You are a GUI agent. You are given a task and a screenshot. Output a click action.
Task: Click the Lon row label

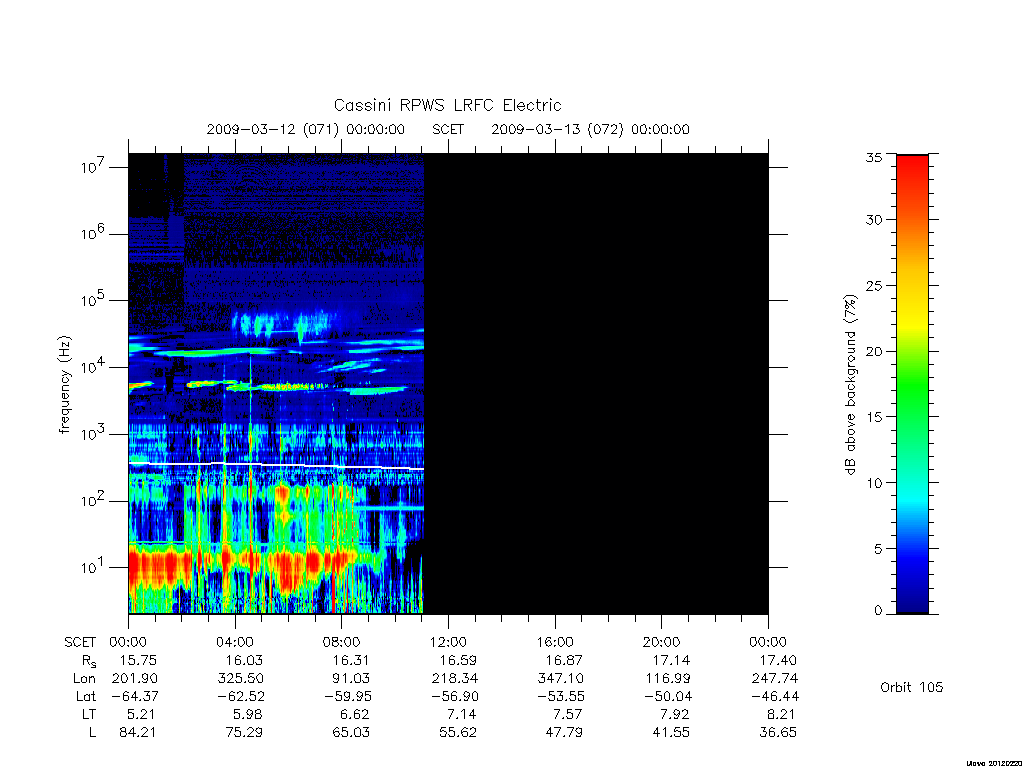pos(84,679)
